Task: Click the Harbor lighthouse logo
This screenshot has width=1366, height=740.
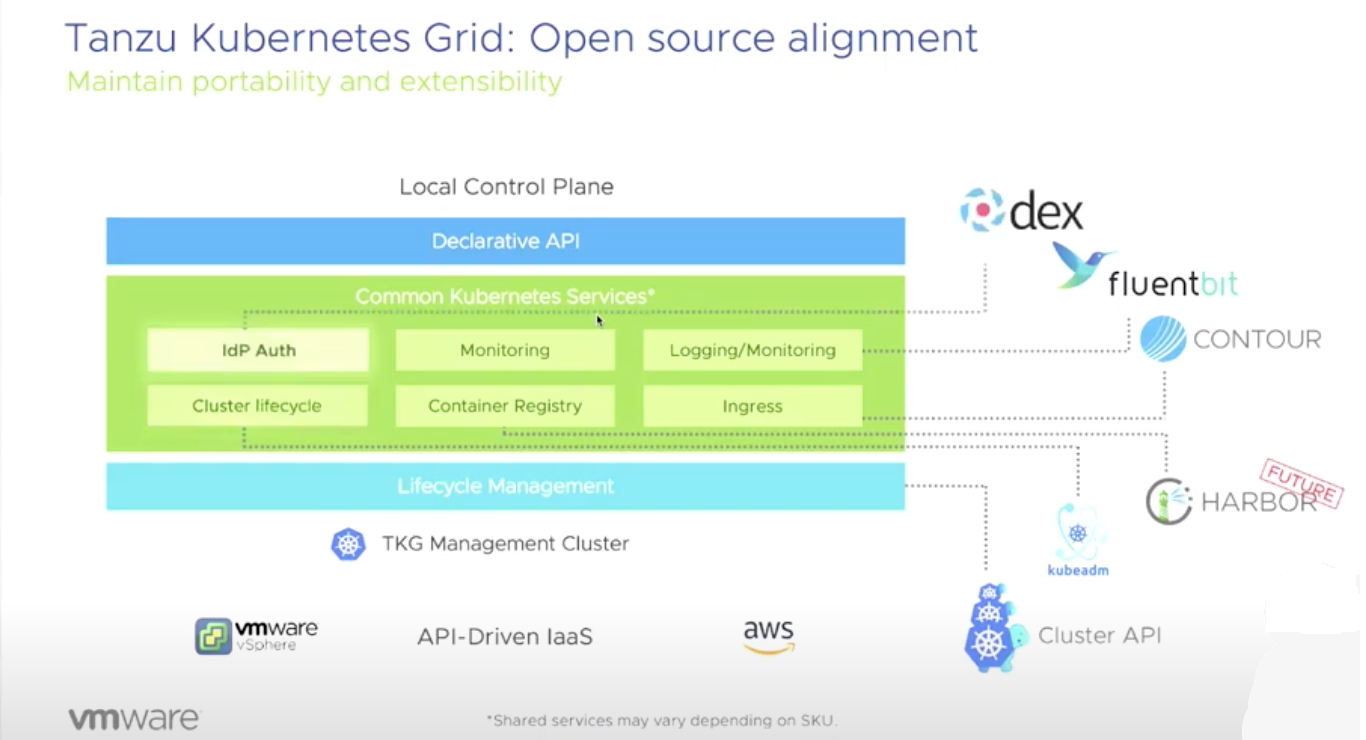Action: (1168, 501)
